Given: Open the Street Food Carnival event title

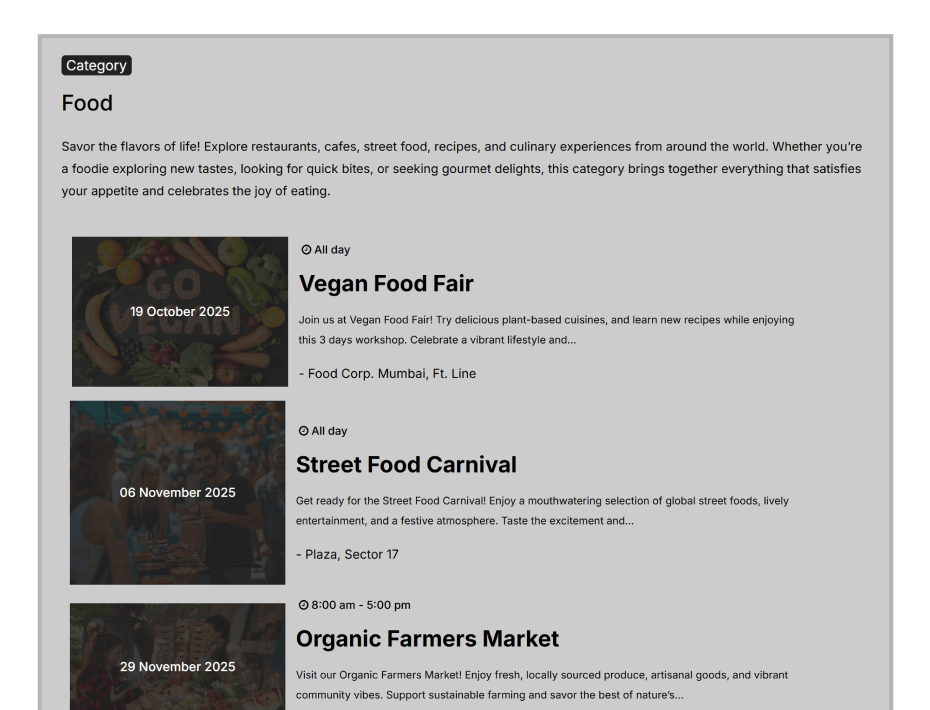Looking at the screenshot, I should [x=406, y=465].
